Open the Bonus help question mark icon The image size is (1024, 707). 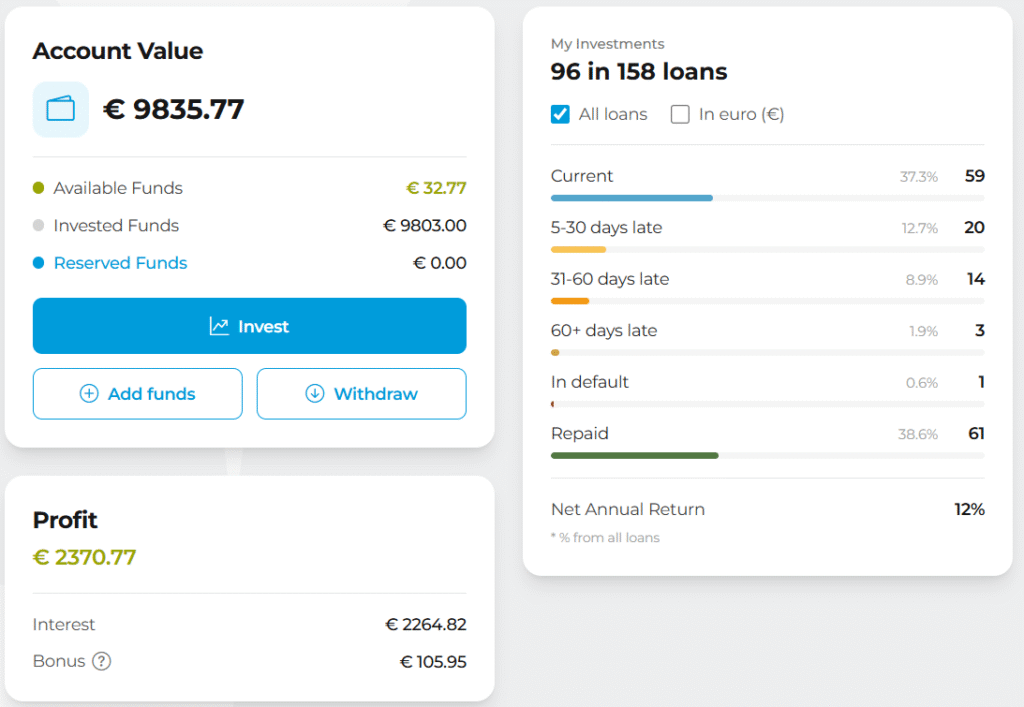[x=101, y=661]
